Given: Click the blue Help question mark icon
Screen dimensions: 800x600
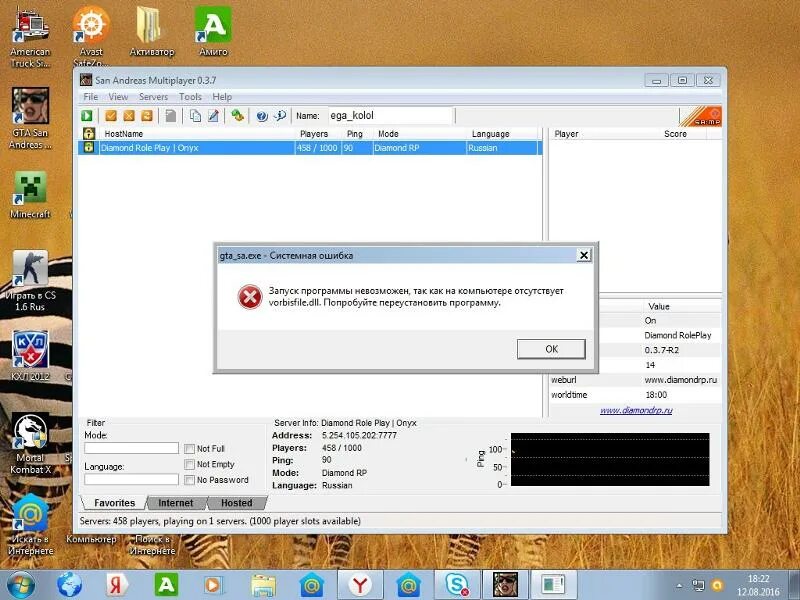Looking at the screenshot, I should click(x=262, y=116).
